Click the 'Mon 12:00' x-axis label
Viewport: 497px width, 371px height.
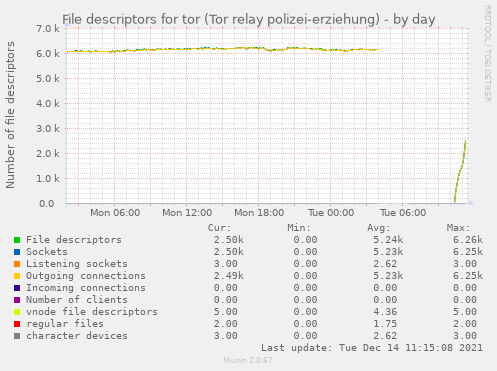click(x=187, y=213)
